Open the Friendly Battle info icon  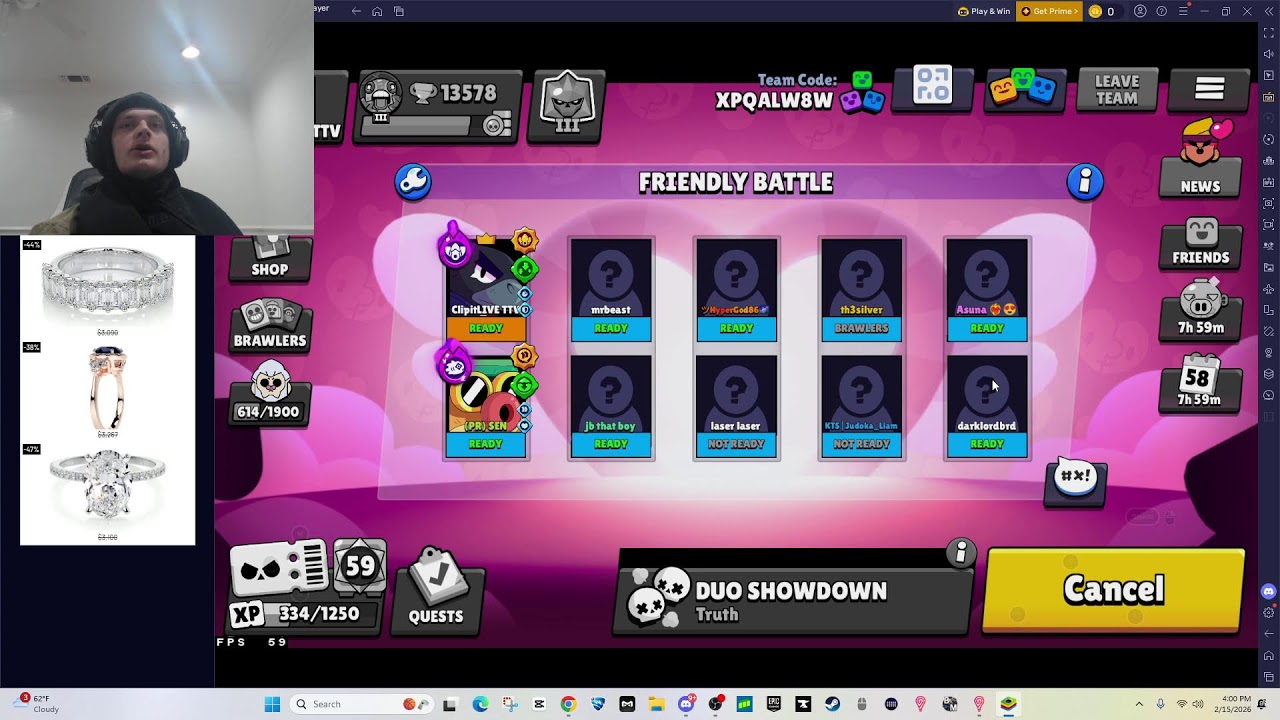tap(1085, 182)
